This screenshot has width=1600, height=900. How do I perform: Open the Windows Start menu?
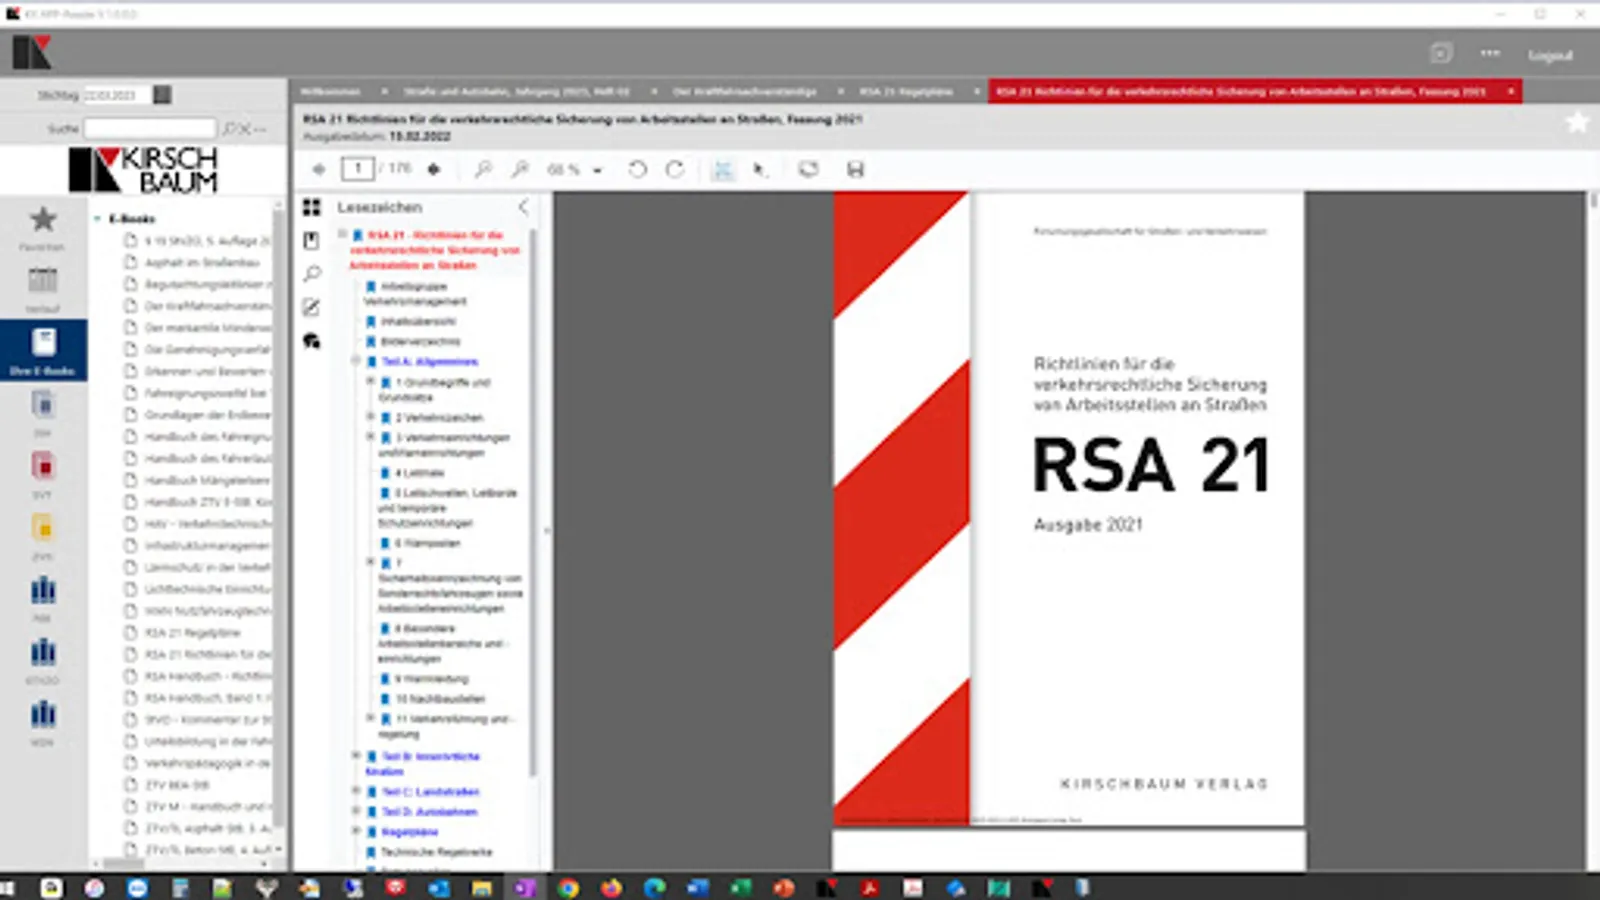pyautogui.click(x=8, y=887)
